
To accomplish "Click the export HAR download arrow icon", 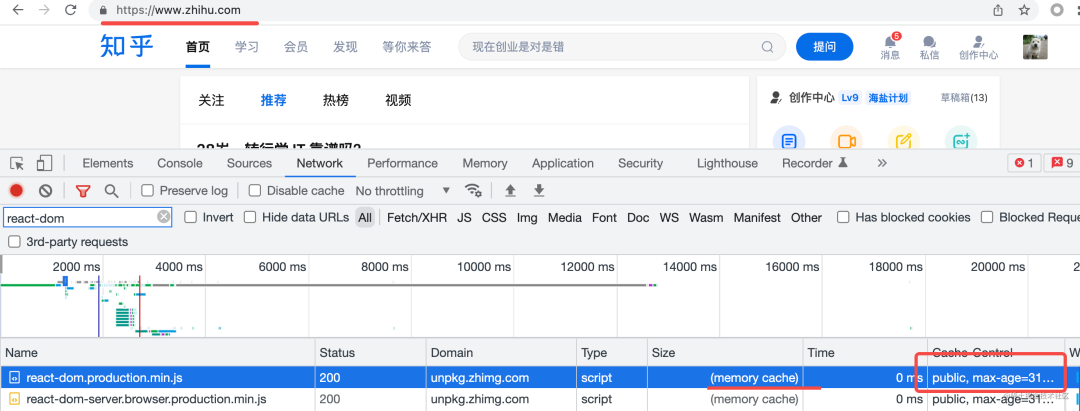I will pos(539,190).
